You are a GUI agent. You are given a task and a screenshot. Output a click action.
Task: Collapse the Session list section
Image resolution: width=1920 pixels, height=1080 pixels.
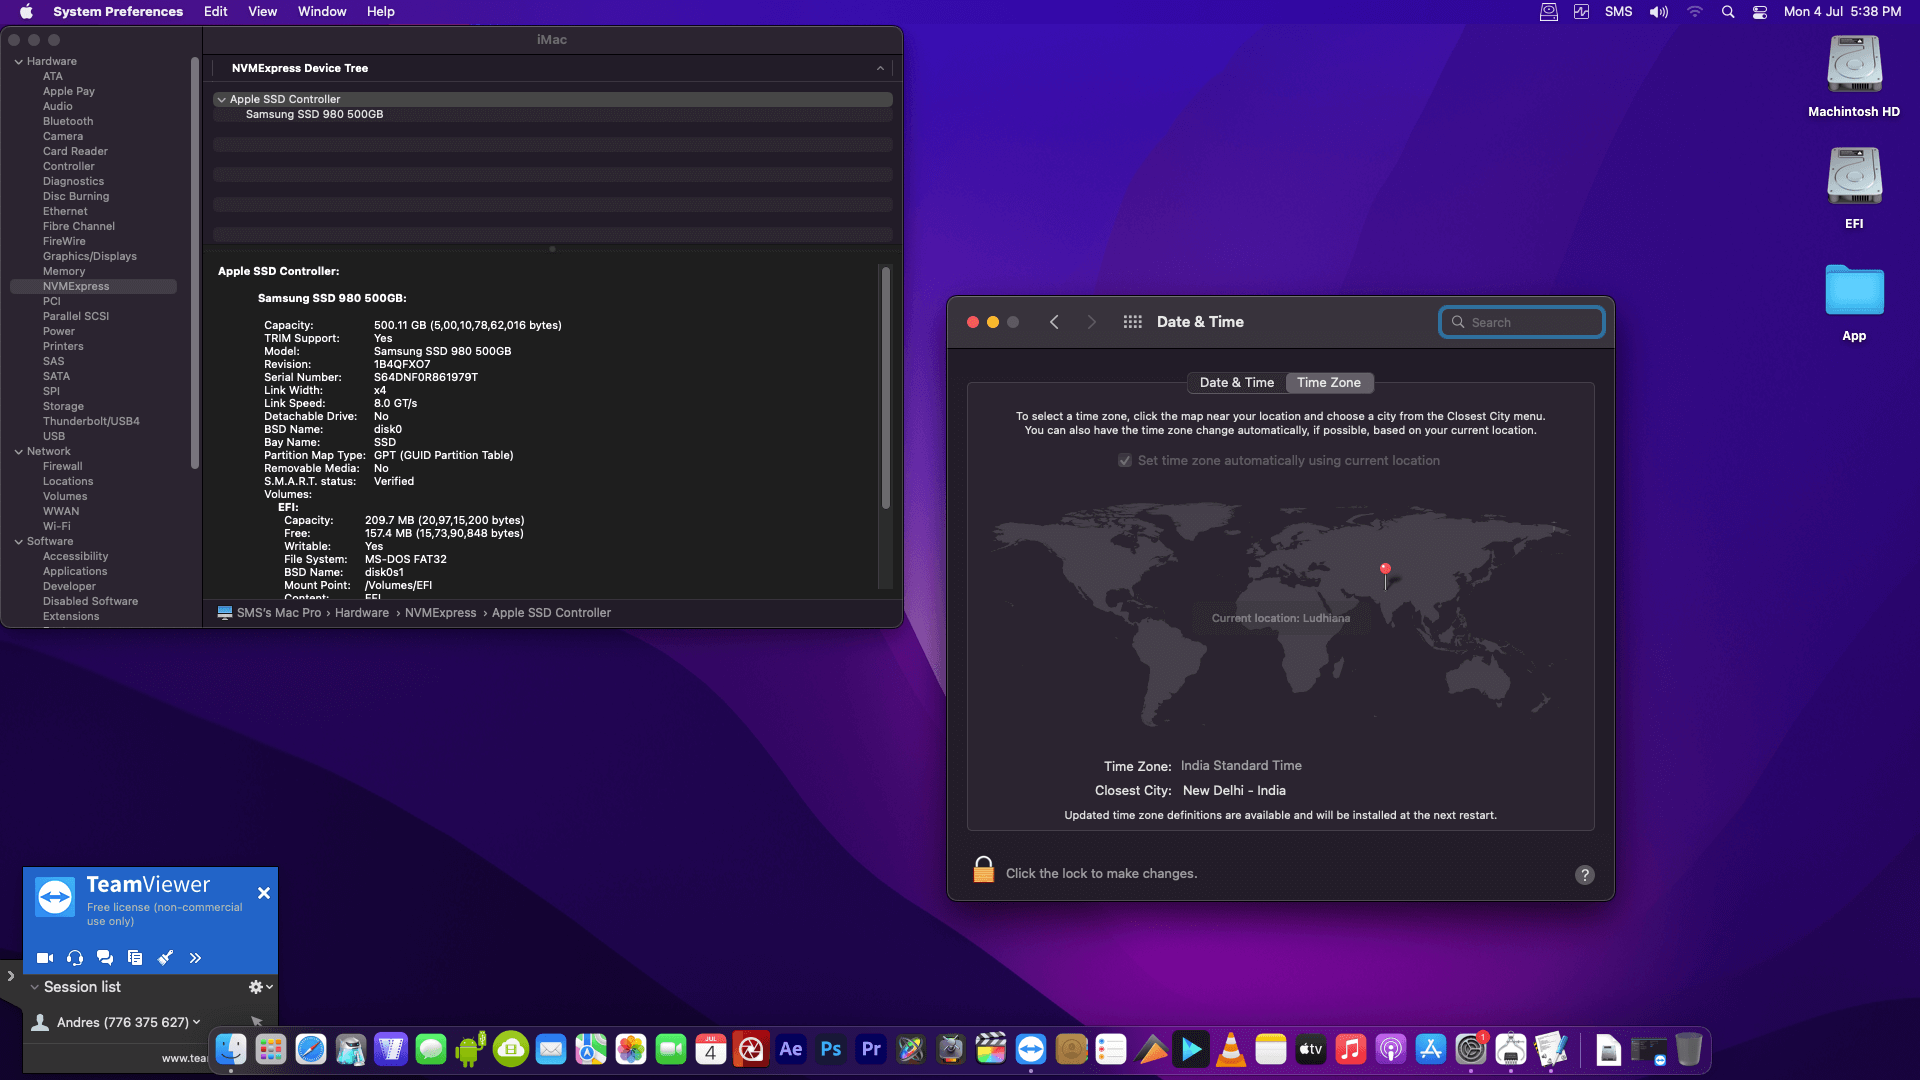click(35, 987)
